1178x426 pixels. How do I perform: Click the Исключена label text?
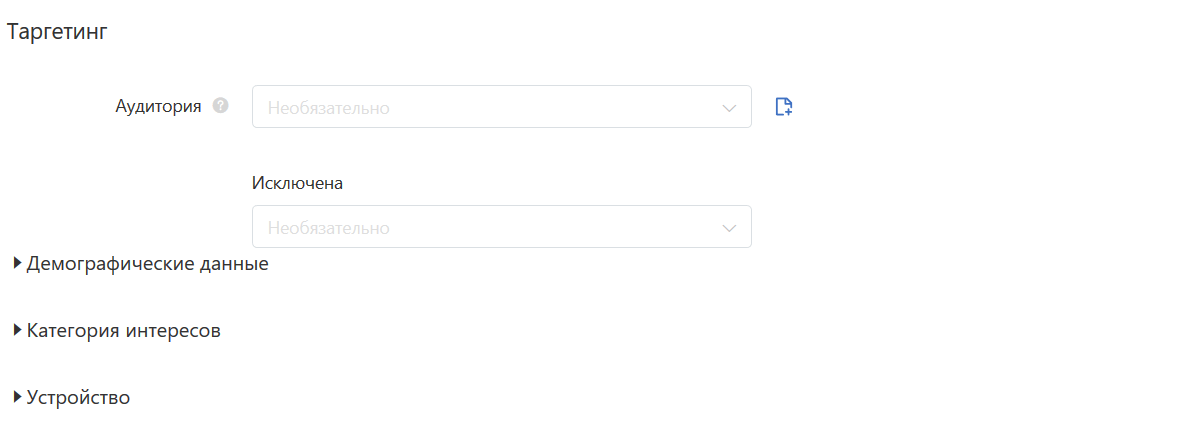click(298, 183)
